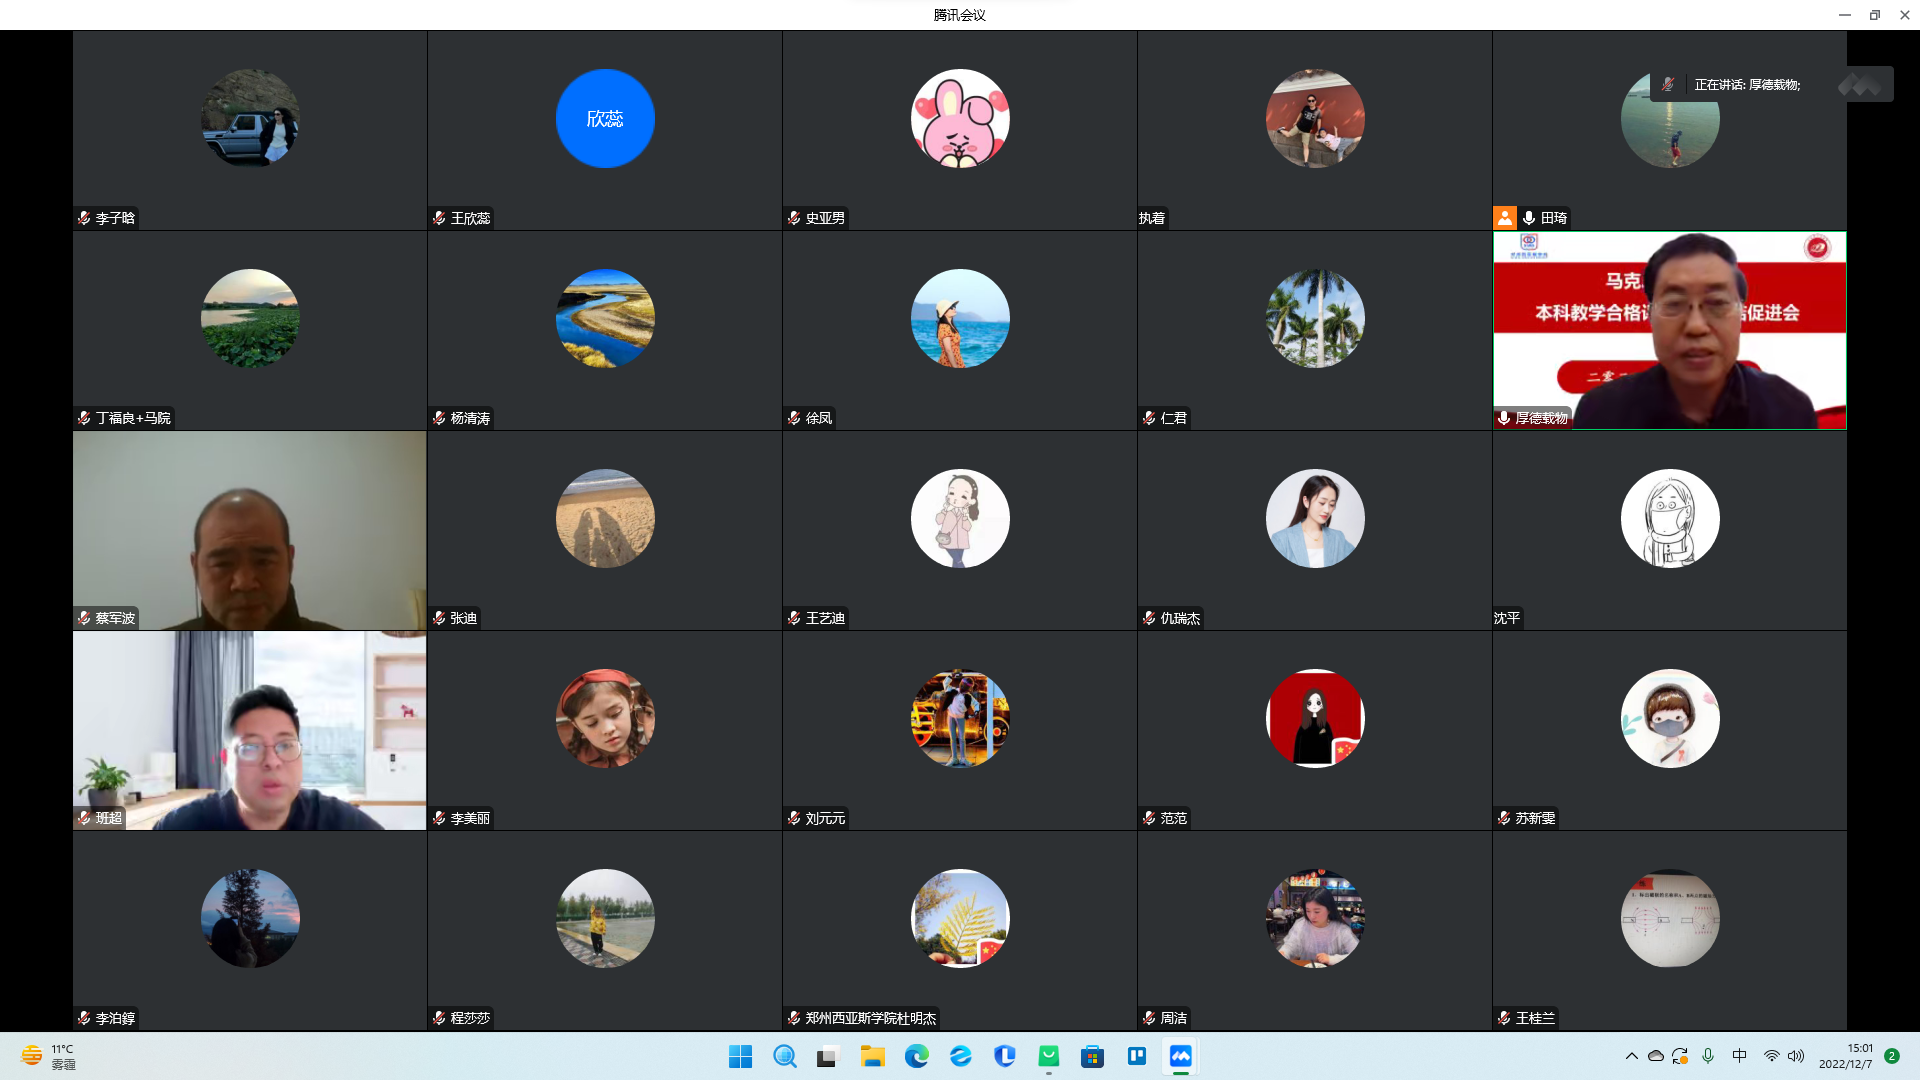
Task: Click microphone icon beside 田琦
Action: pyautogui.click(x=1529, y=218)
